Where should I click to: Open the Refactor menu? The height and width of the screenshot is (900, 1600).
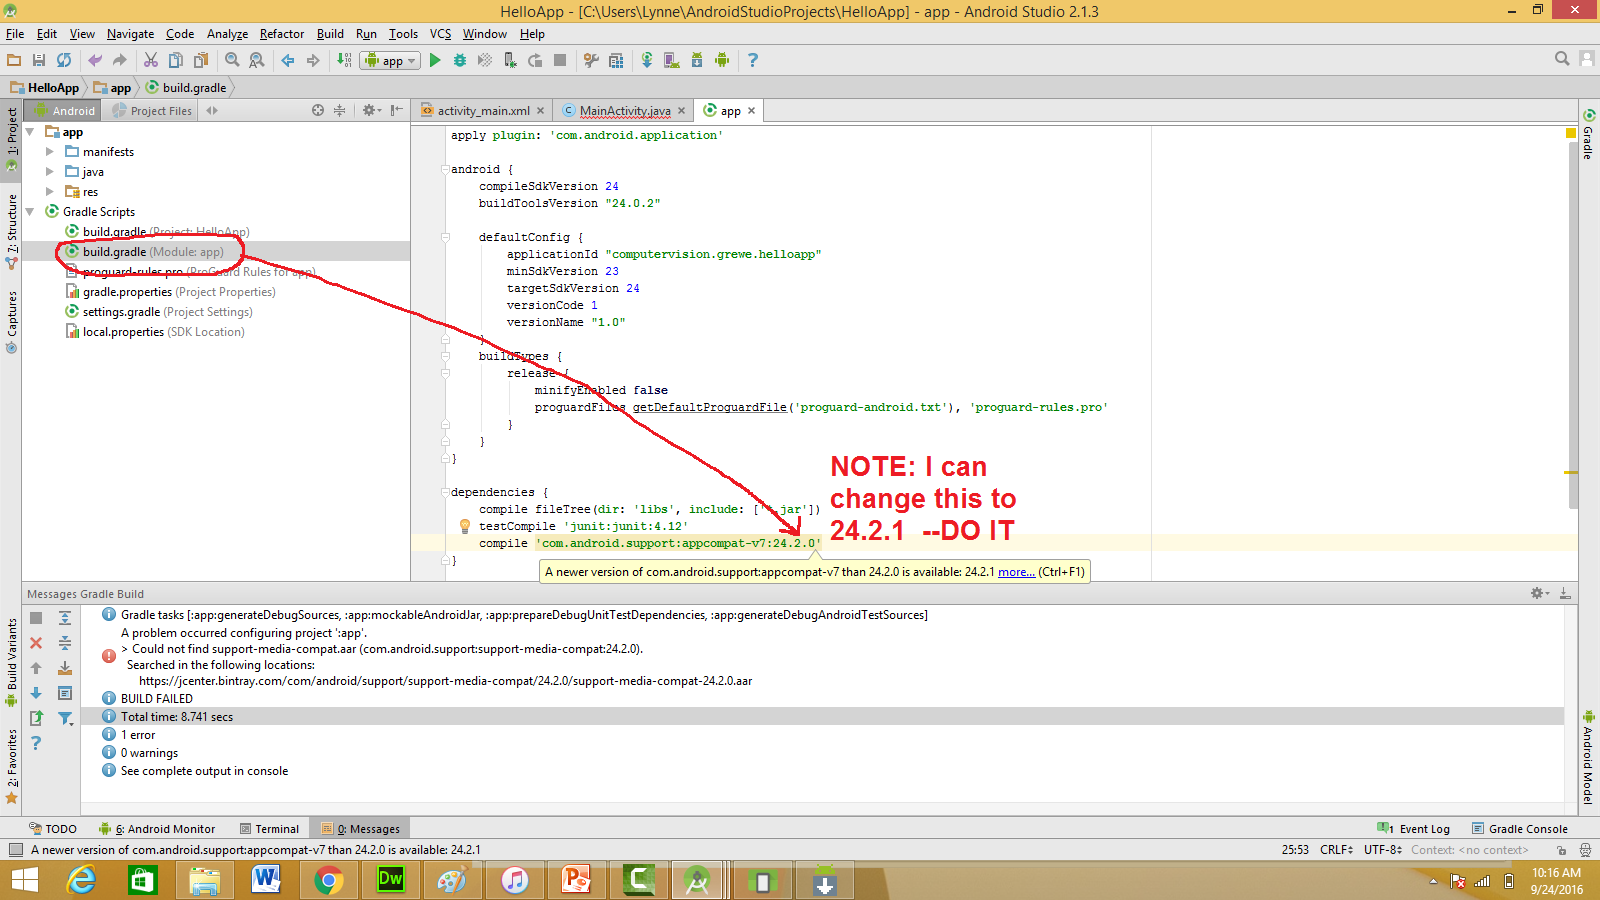click(x=281, y=34)
